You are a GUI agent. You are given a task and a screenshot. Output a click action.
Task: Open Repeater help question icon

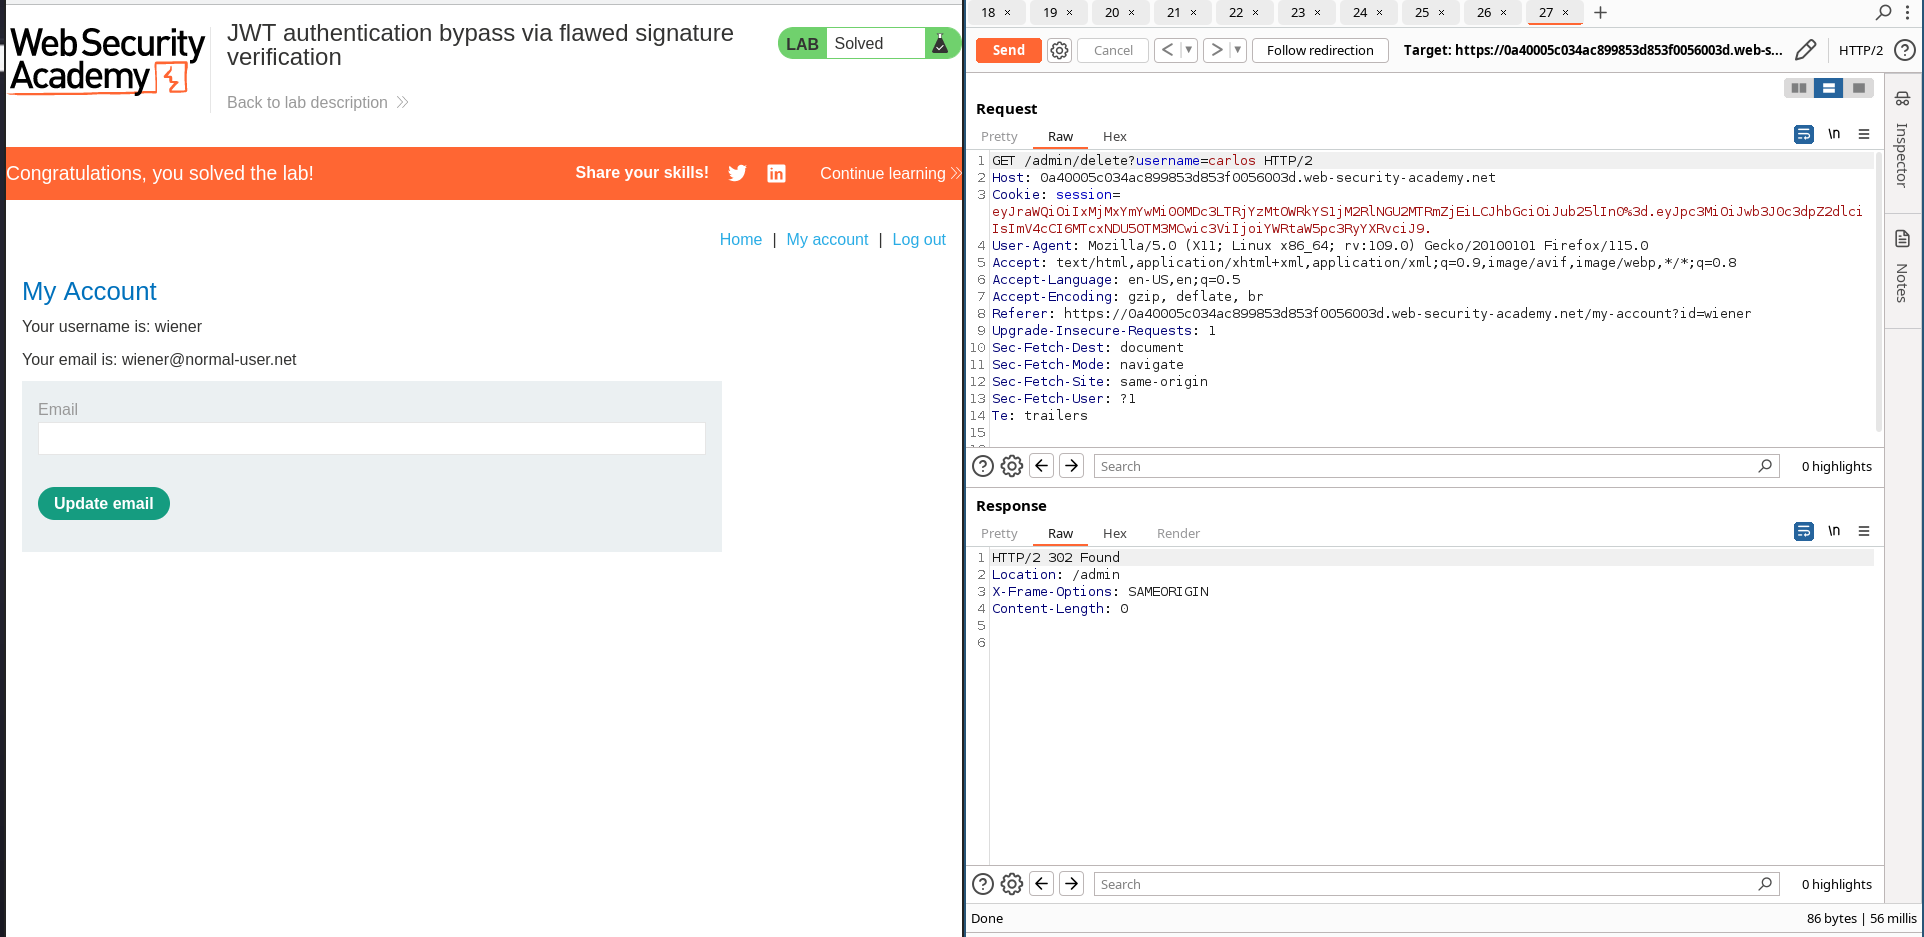pos(1905,50)
